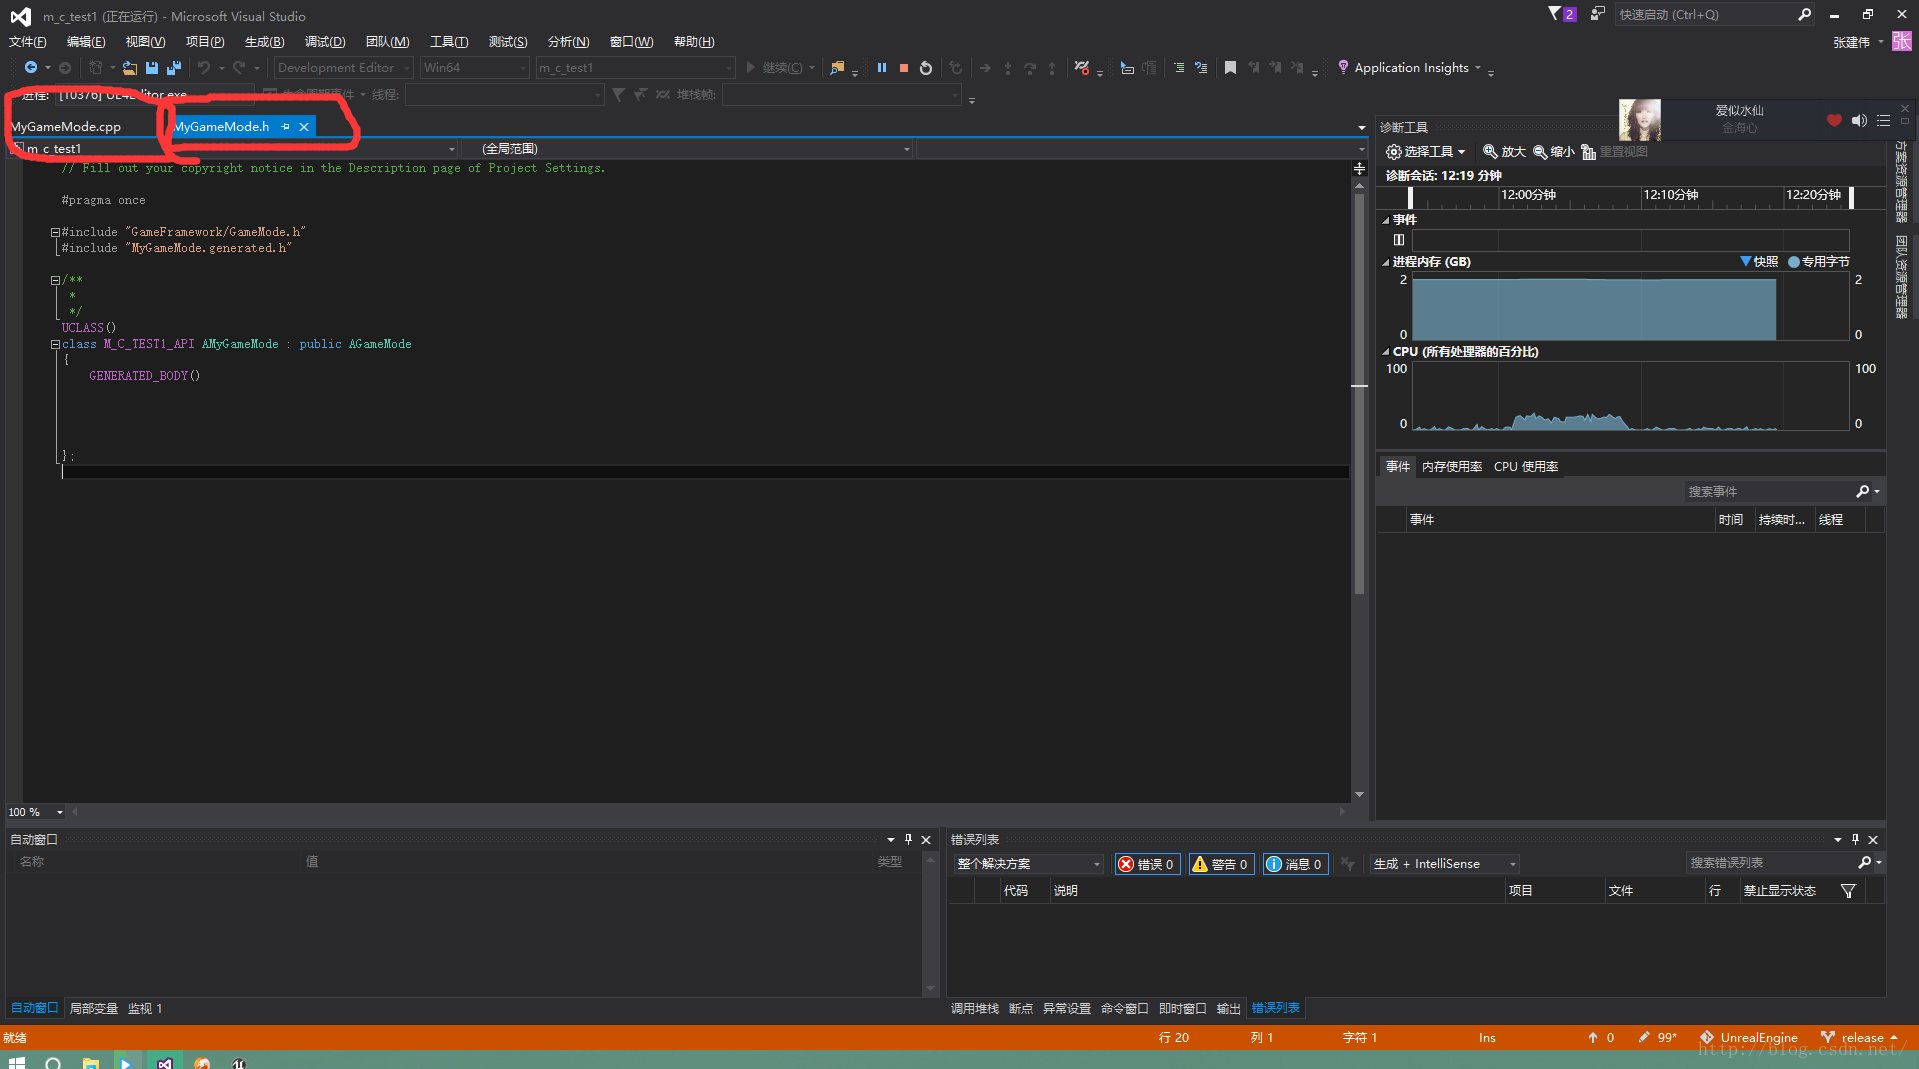
Task: Open the 调试(D) menu
Action: (x=325, y=42)
